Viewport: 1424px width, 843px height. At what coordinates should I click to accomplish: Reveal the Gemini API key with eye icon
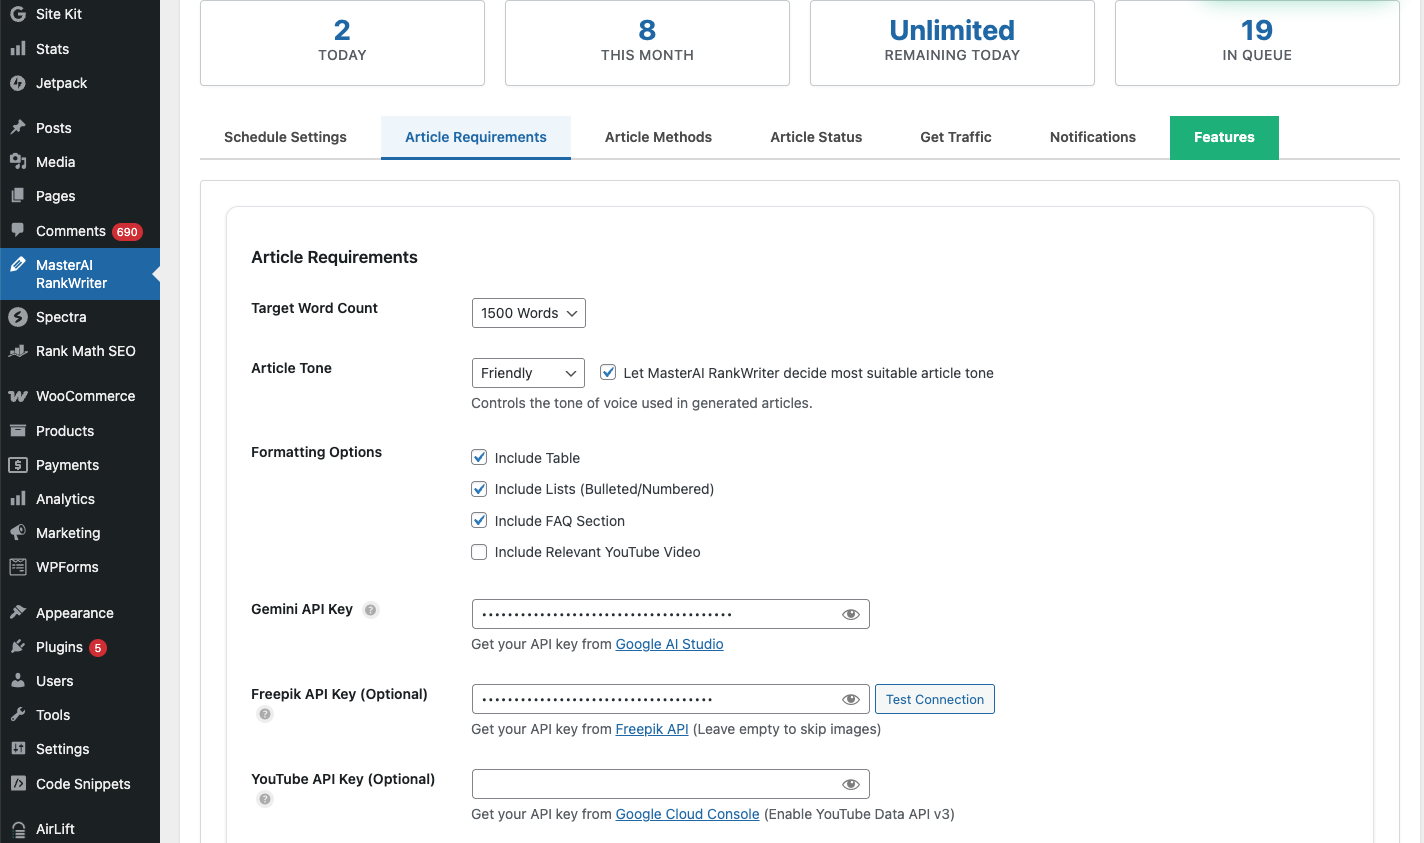pyautogui.click(x=851, y=614)
